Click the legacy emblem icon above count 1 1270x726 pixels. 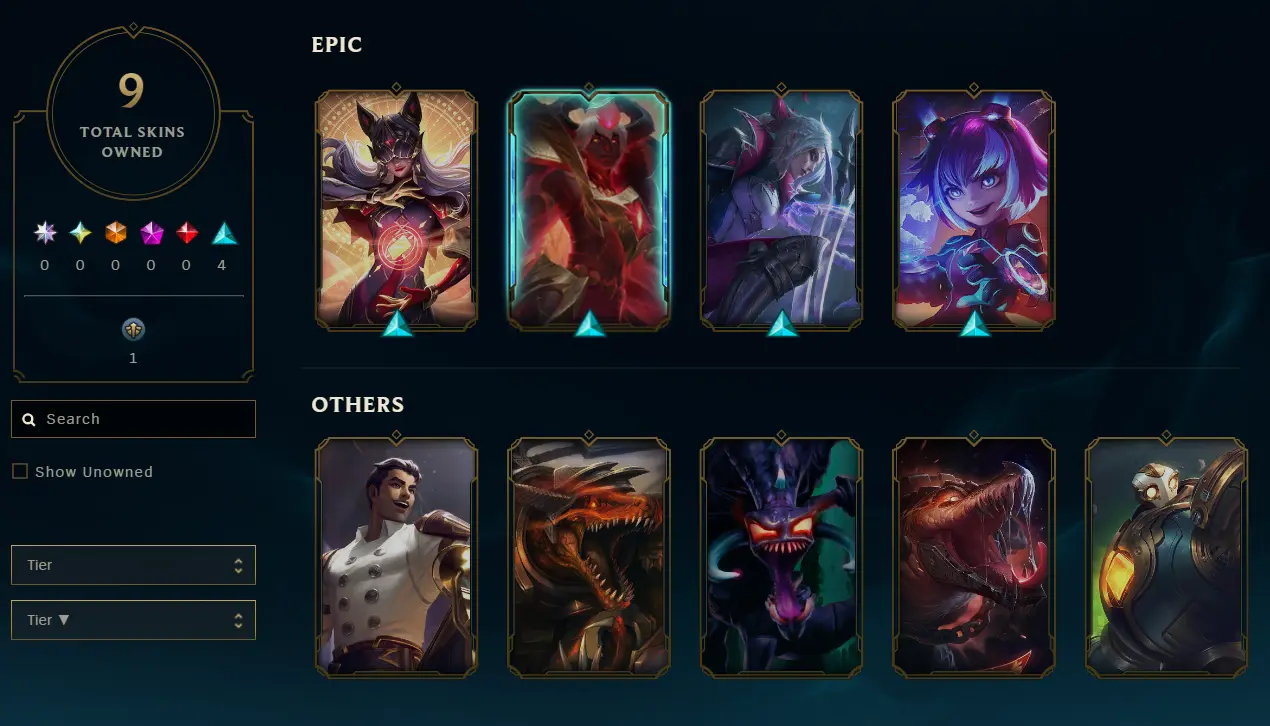133,330
